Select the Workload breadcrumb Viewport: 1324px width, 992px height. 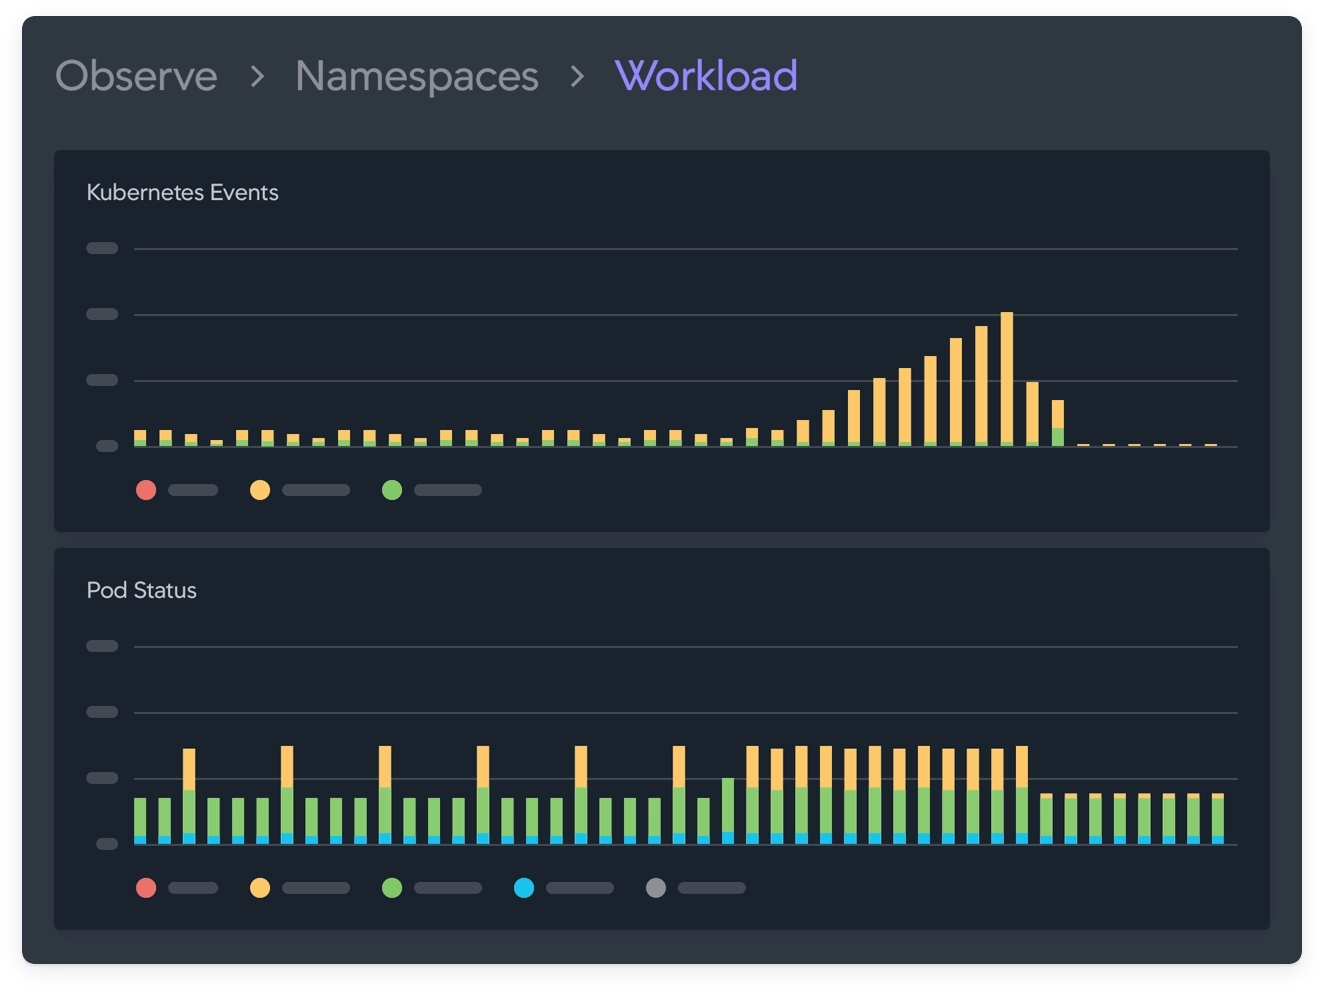[706, 76]
